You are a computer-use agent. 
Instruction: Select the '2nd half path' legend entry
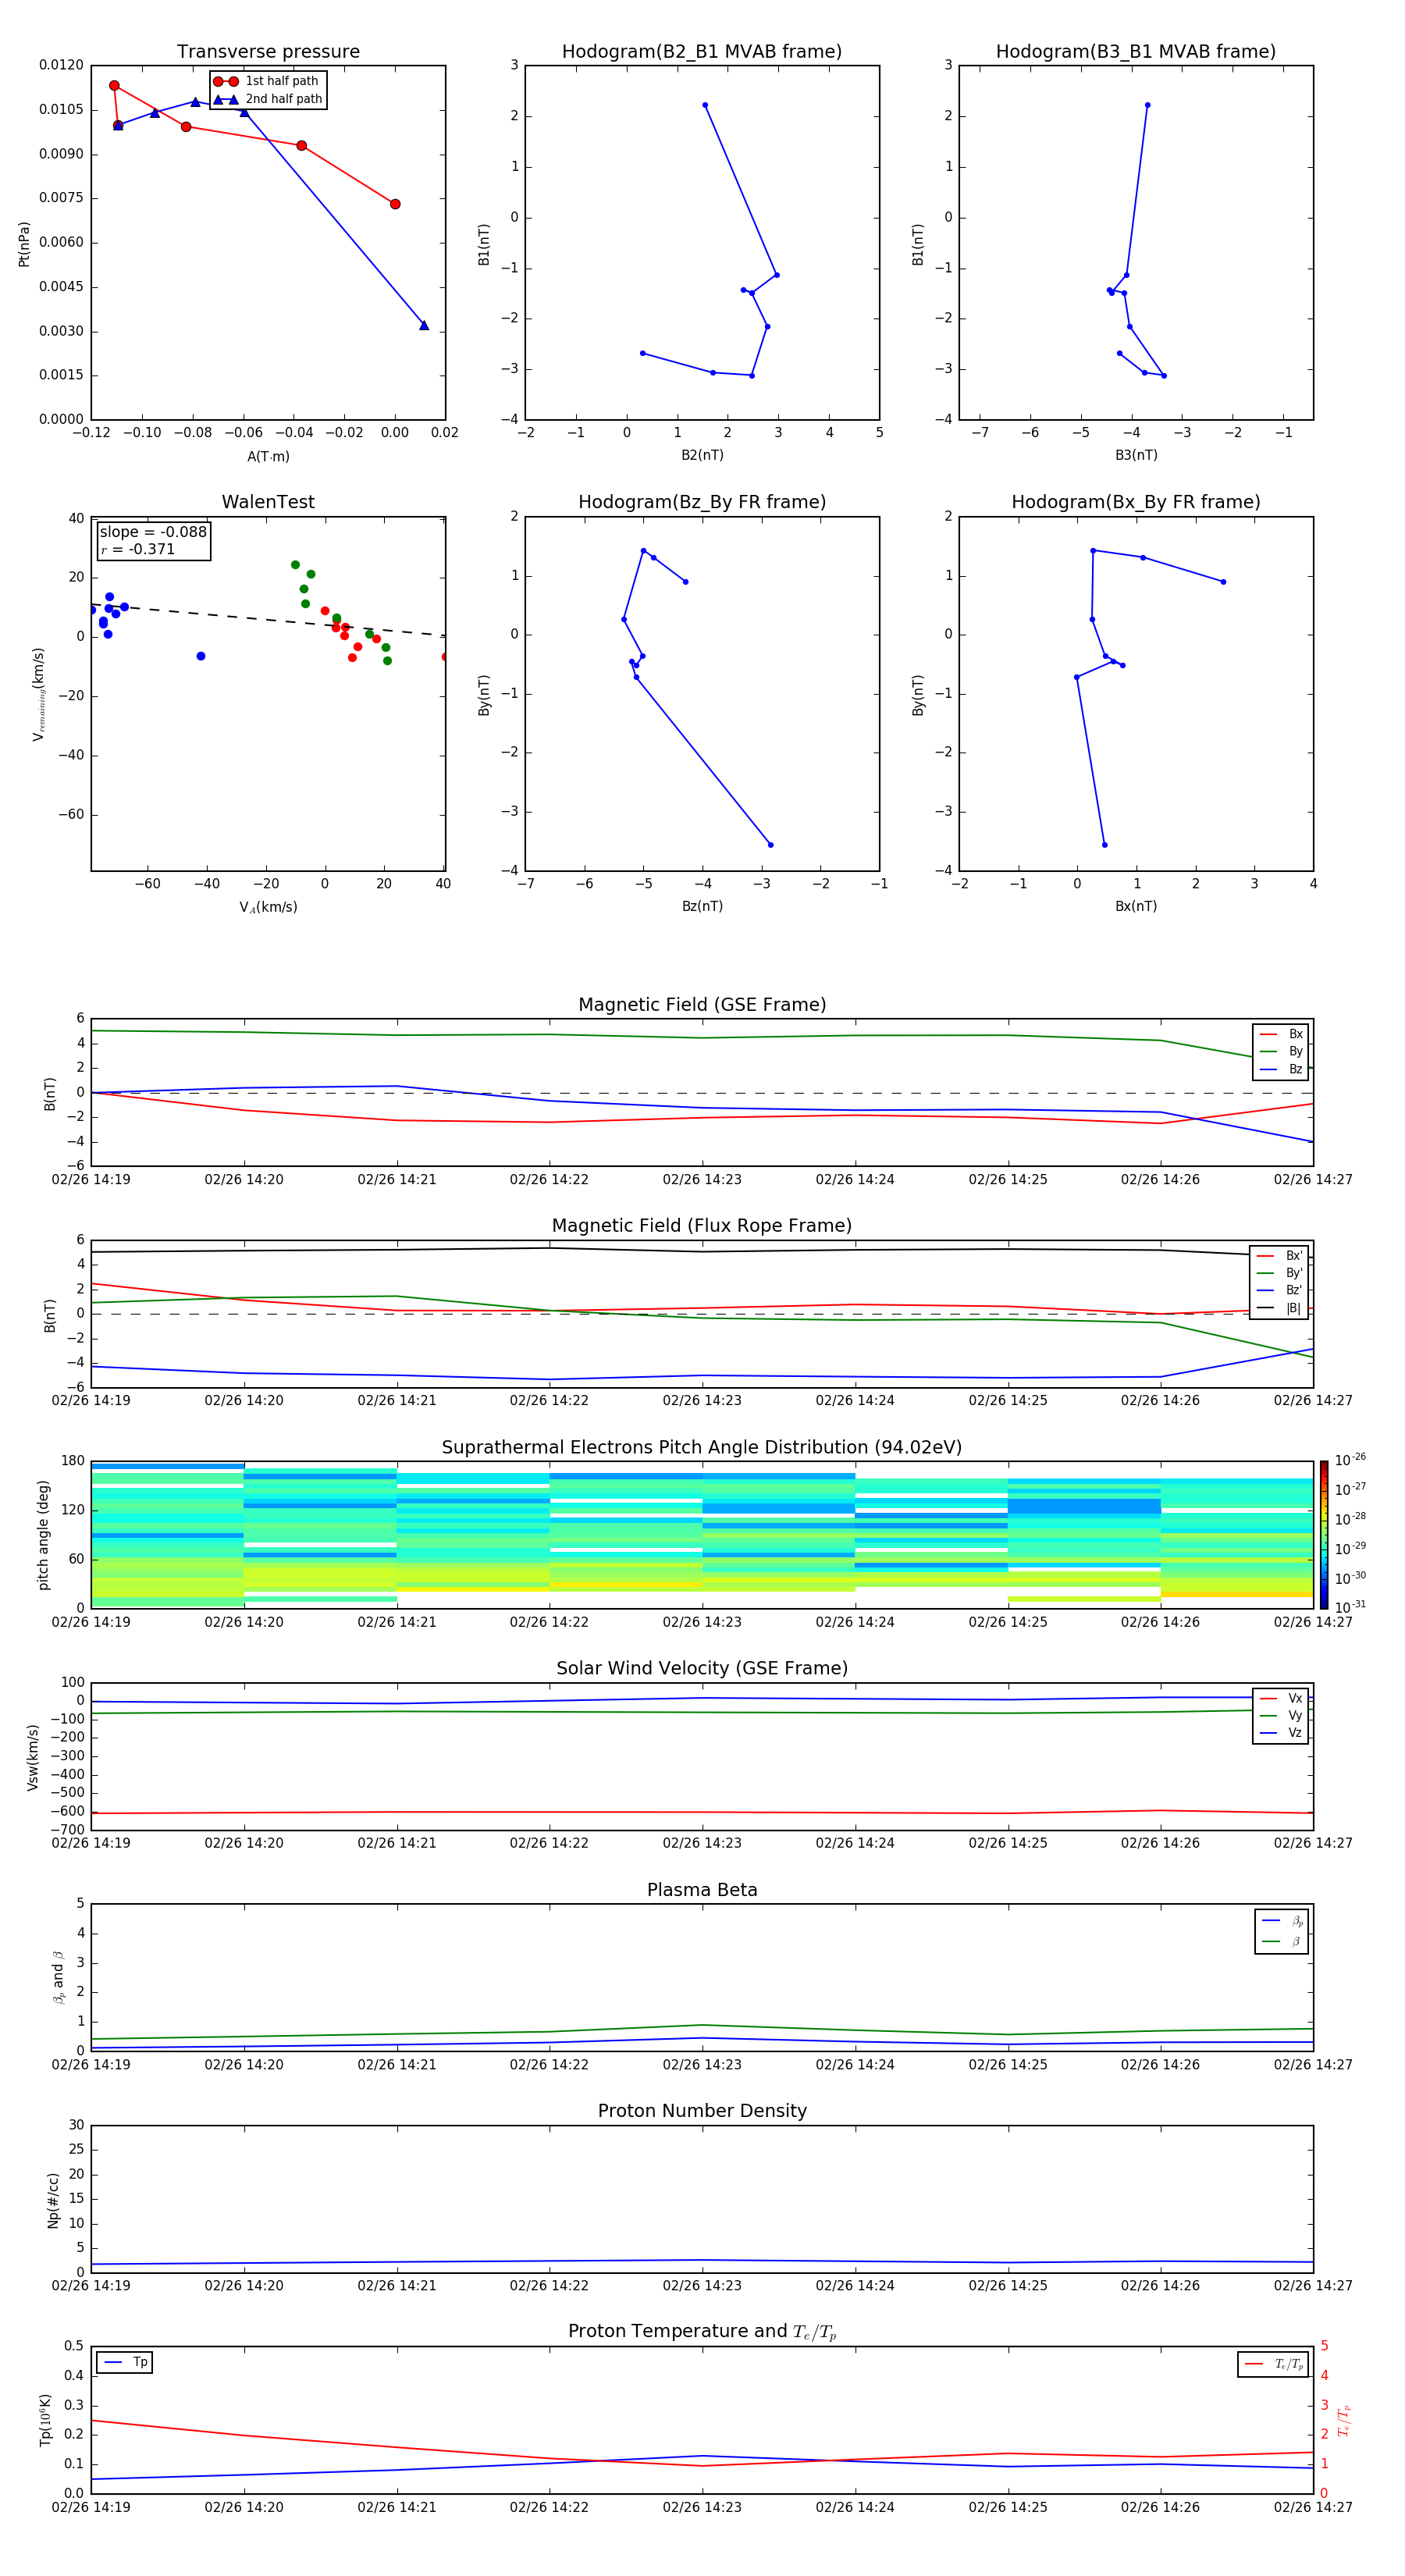point(268,99)
